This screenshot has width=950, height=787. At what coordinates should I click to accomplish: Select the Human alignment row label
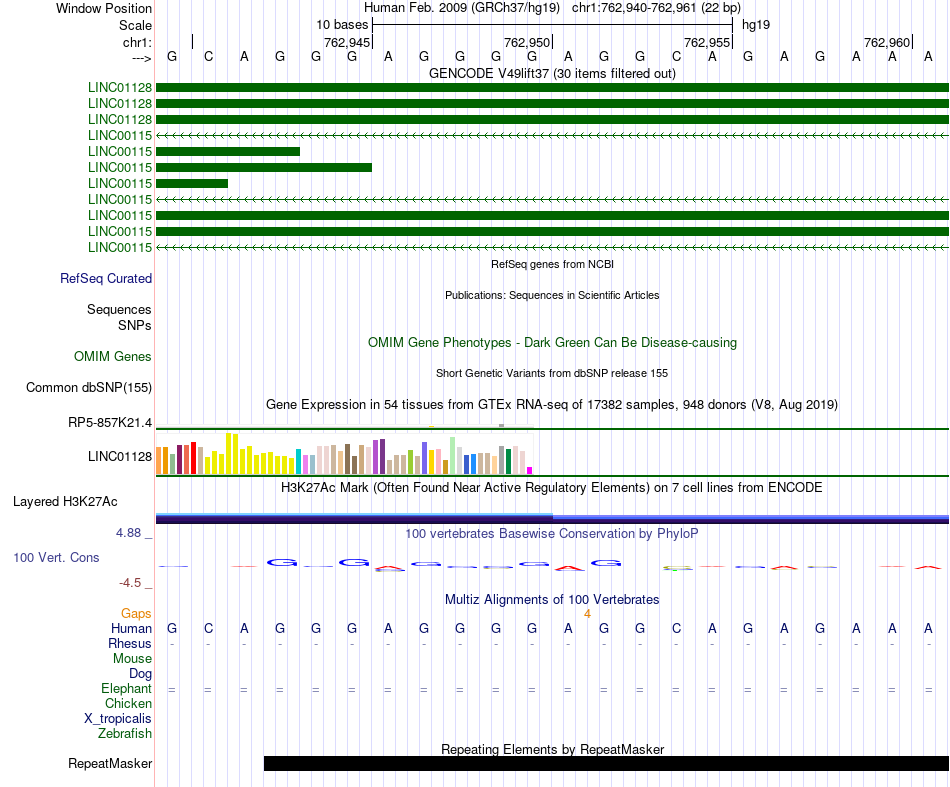(131, 628)
